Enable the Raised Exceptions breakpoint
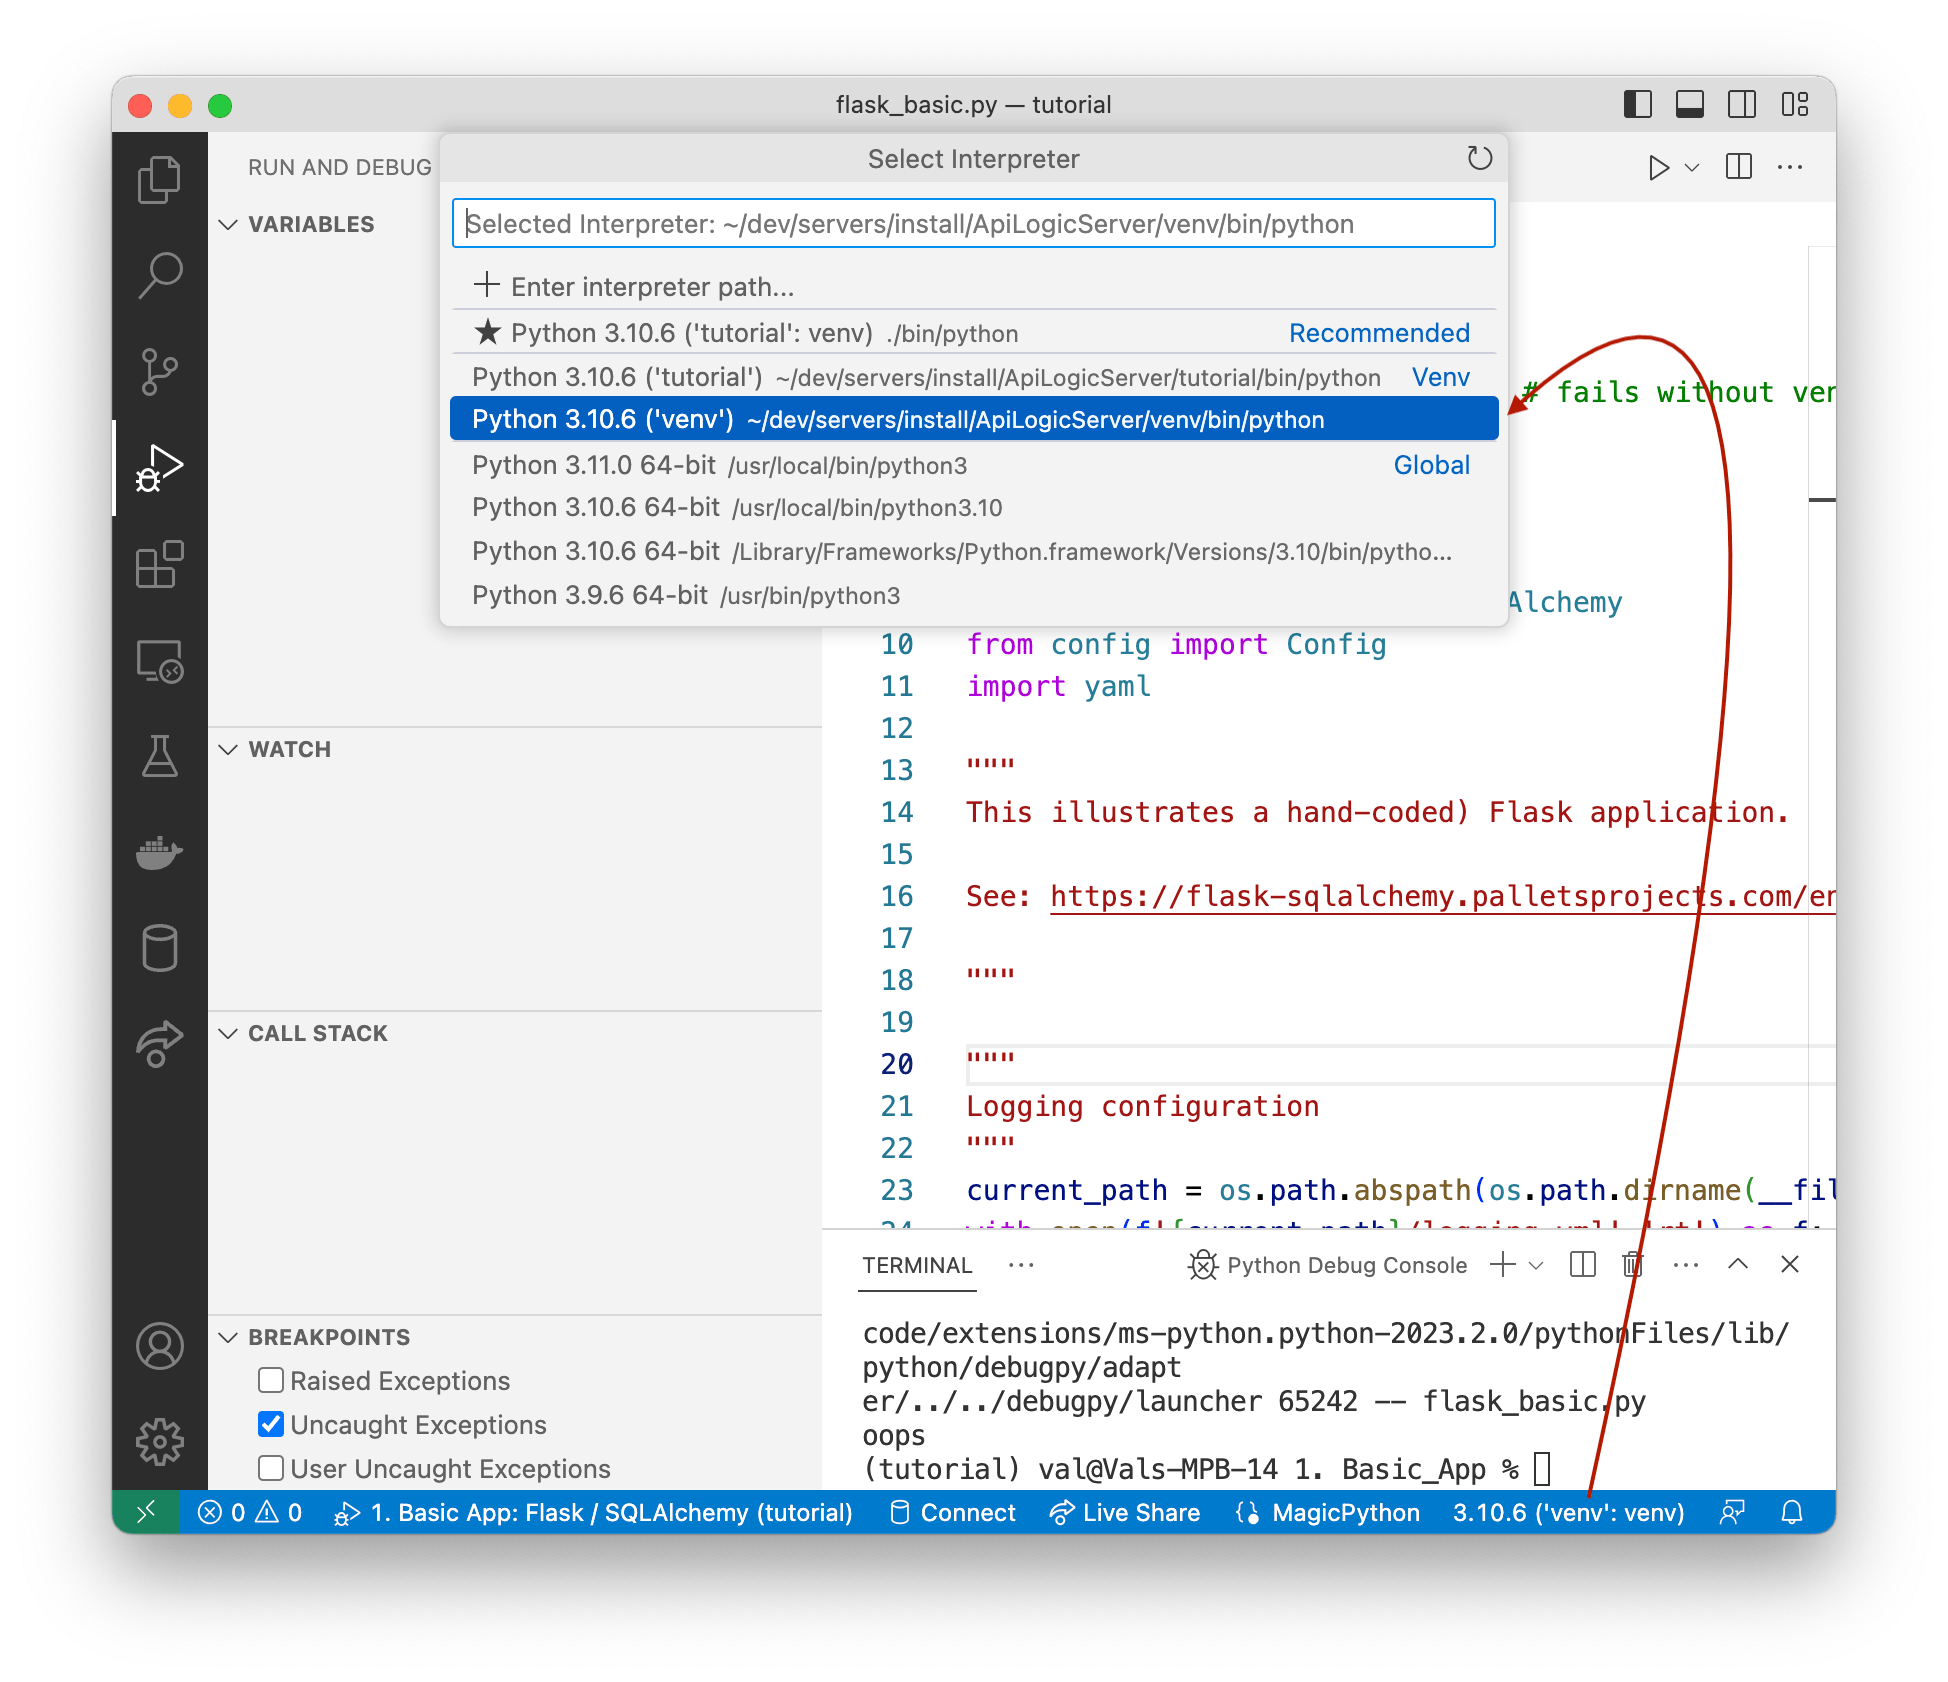The width and height of the screenshot is (1948, 1682). (271, 1380)
